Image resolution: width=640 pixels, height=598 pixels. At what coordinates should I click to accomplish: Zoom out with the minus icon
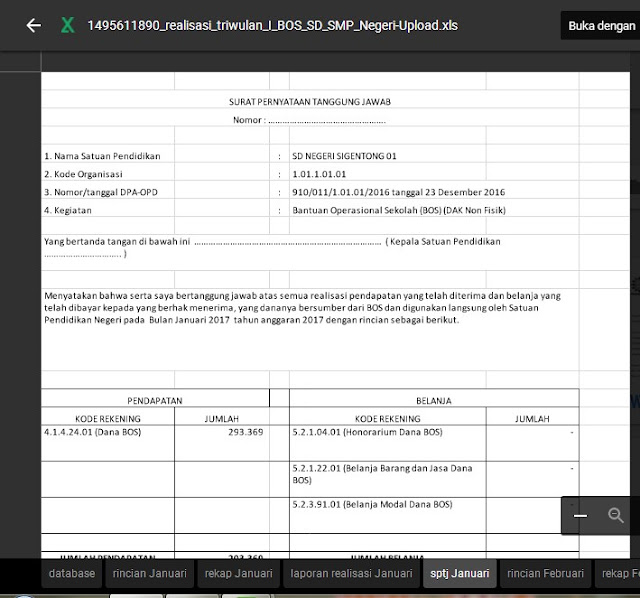click(x=580, y=516)
